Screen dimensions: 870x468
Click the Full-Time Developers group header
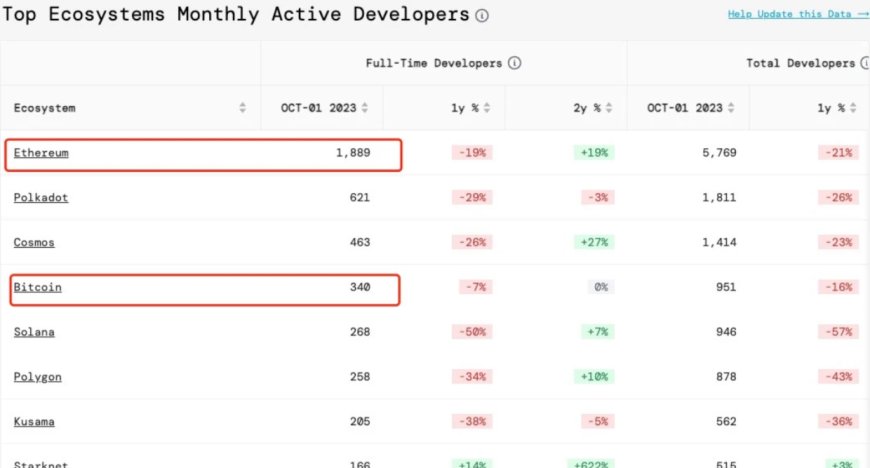(434, 63)
